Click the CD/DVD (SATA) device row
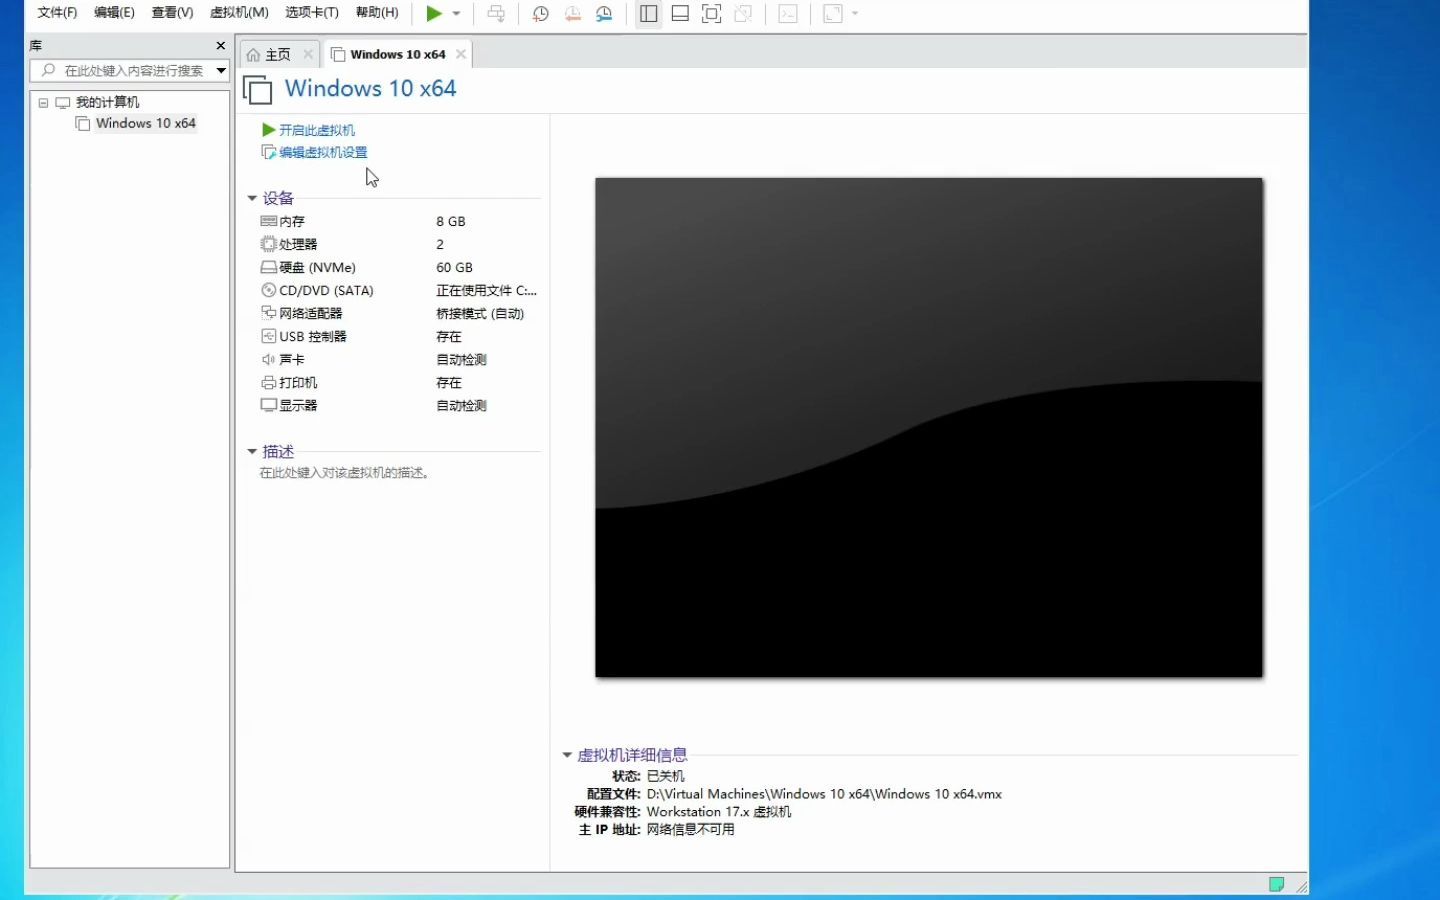The image size is (1440, 900). coord(399,290)
